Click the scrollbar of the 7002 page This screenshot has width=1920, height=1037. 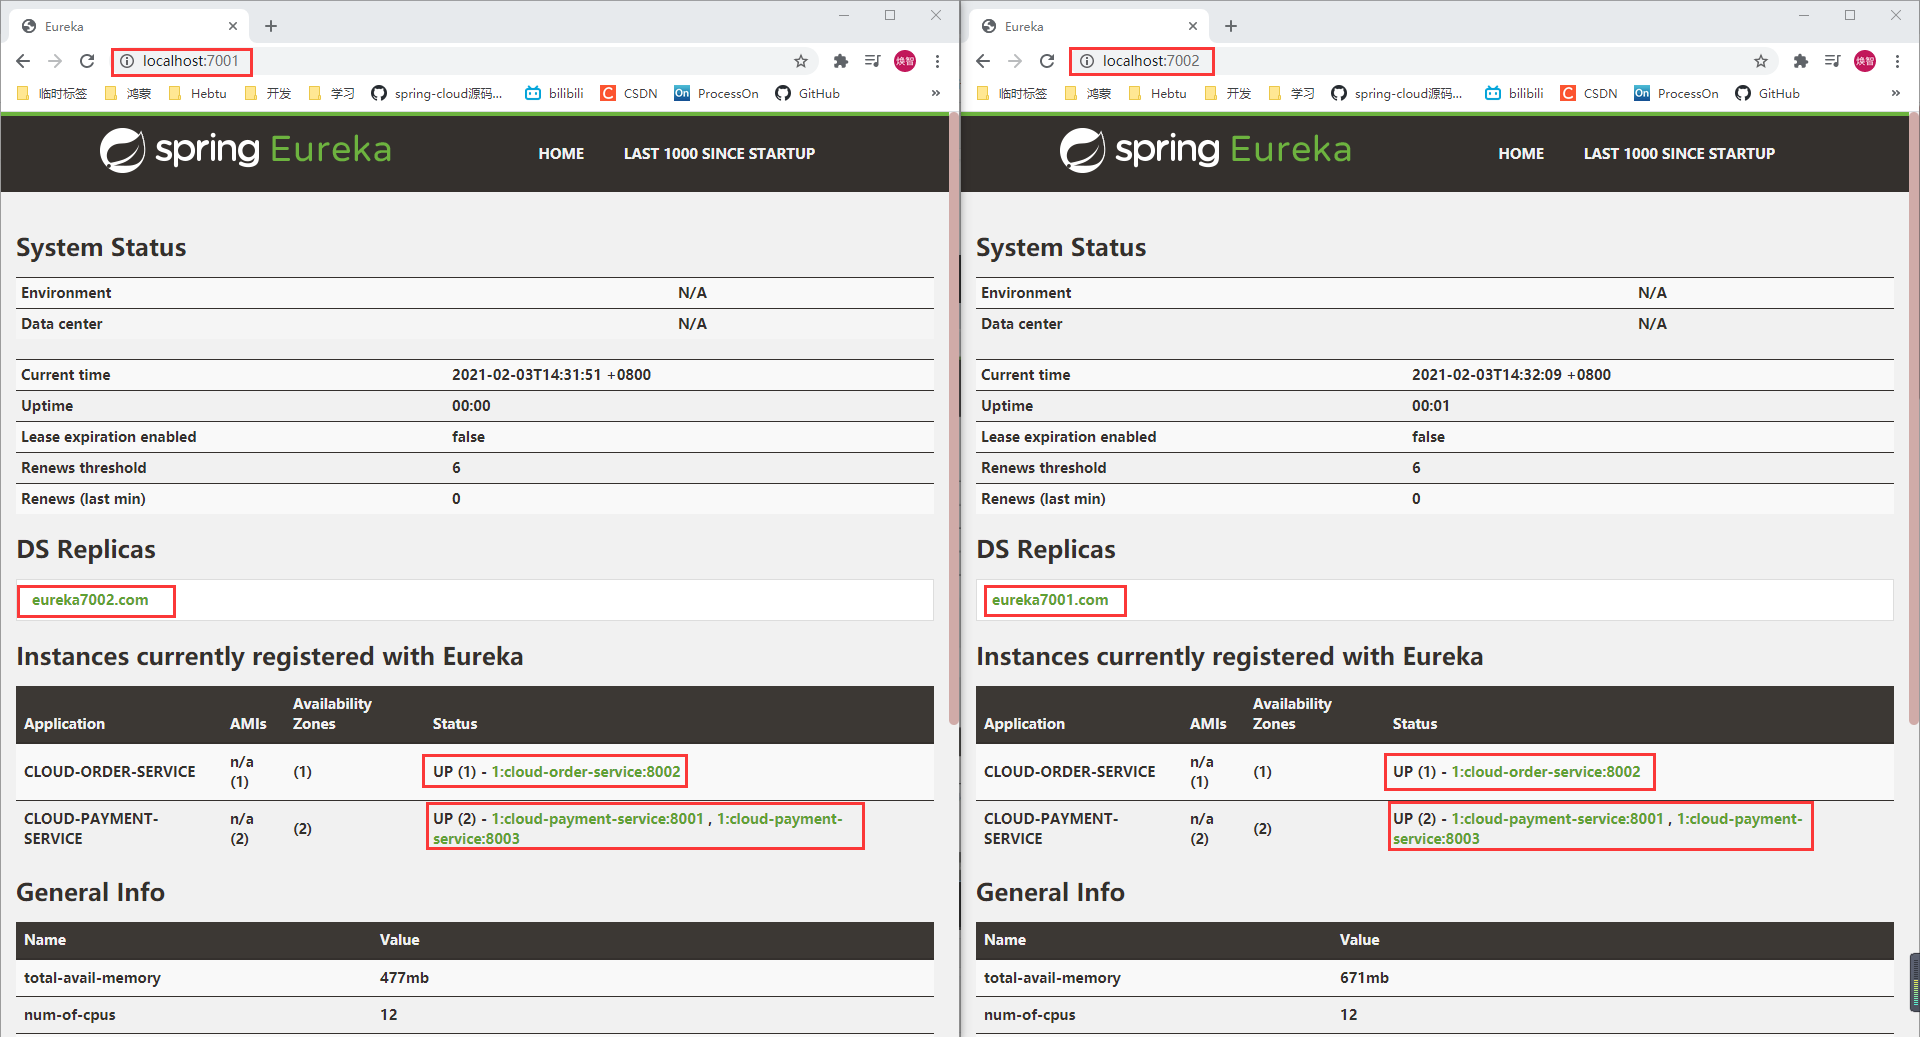[1914, 420]
